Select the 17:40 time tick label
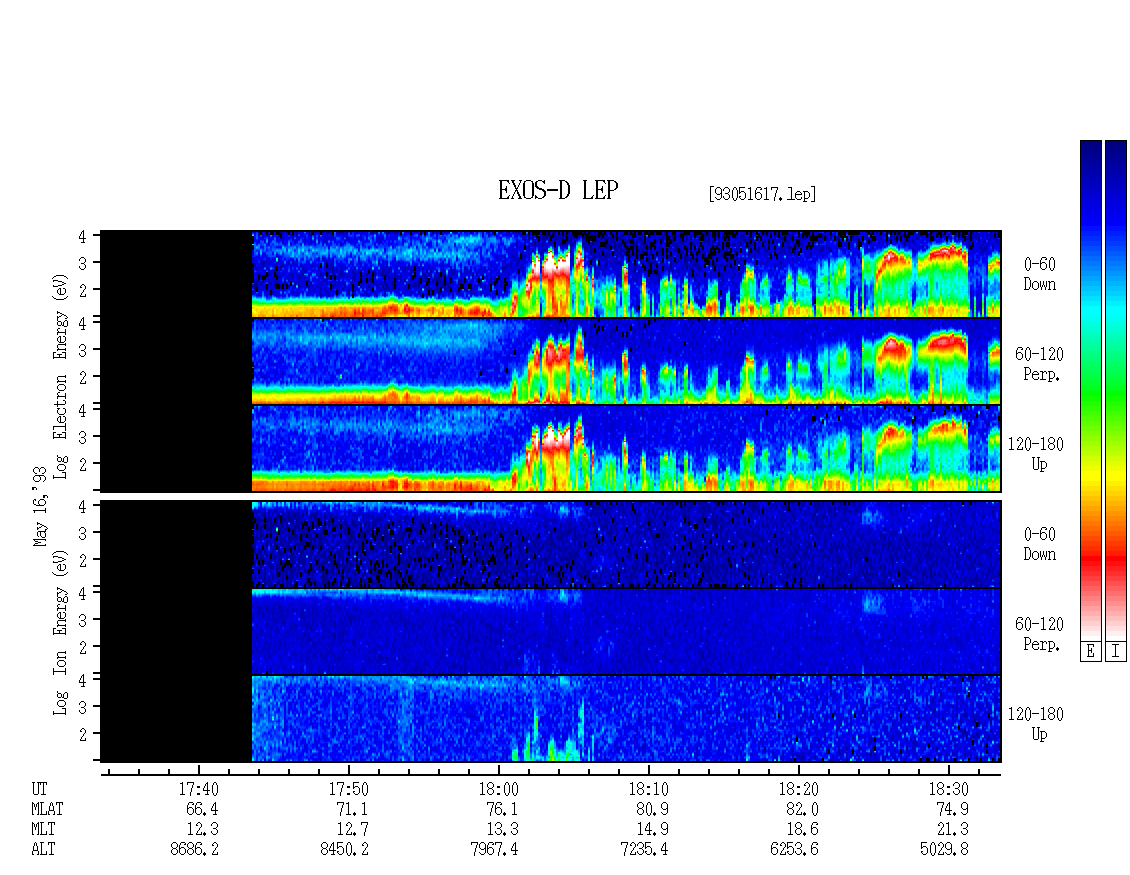 click(198, 789)
